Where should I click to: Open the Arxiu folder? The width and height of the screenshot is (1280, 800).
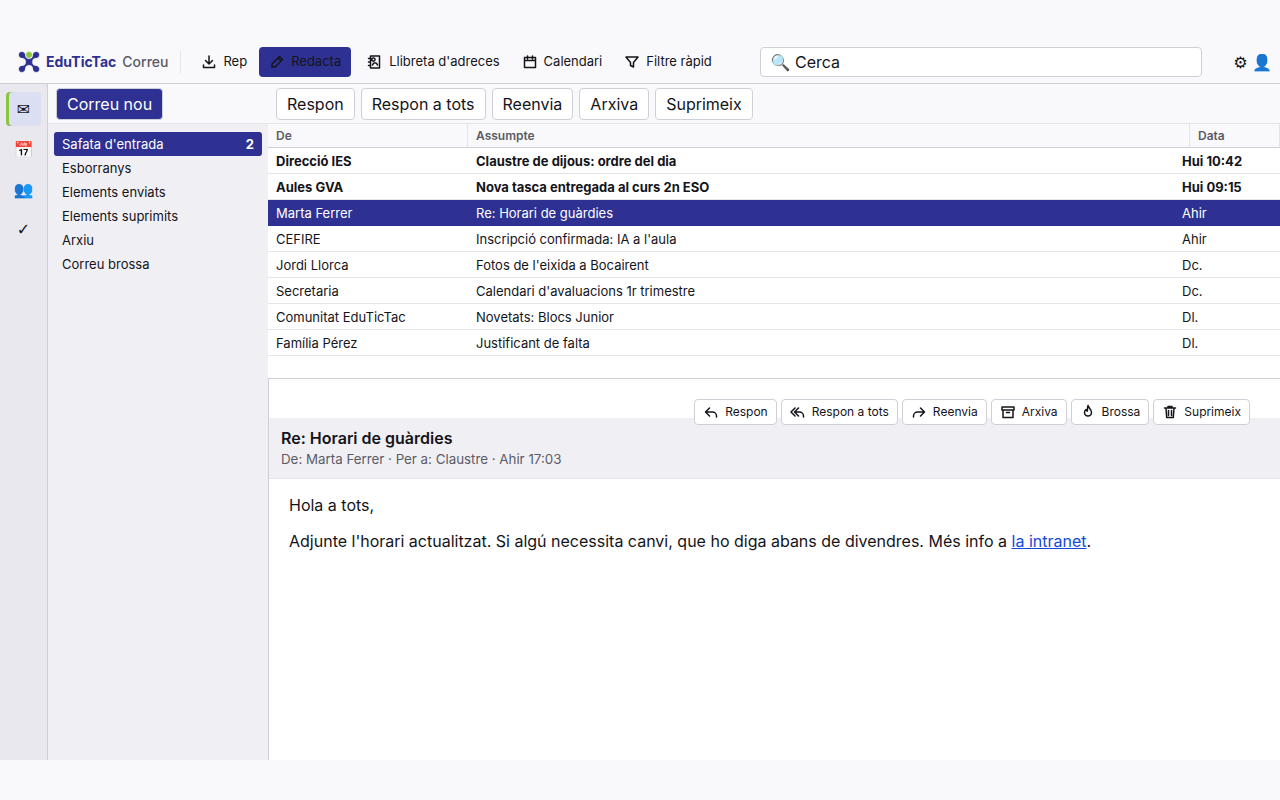[158, 240]
